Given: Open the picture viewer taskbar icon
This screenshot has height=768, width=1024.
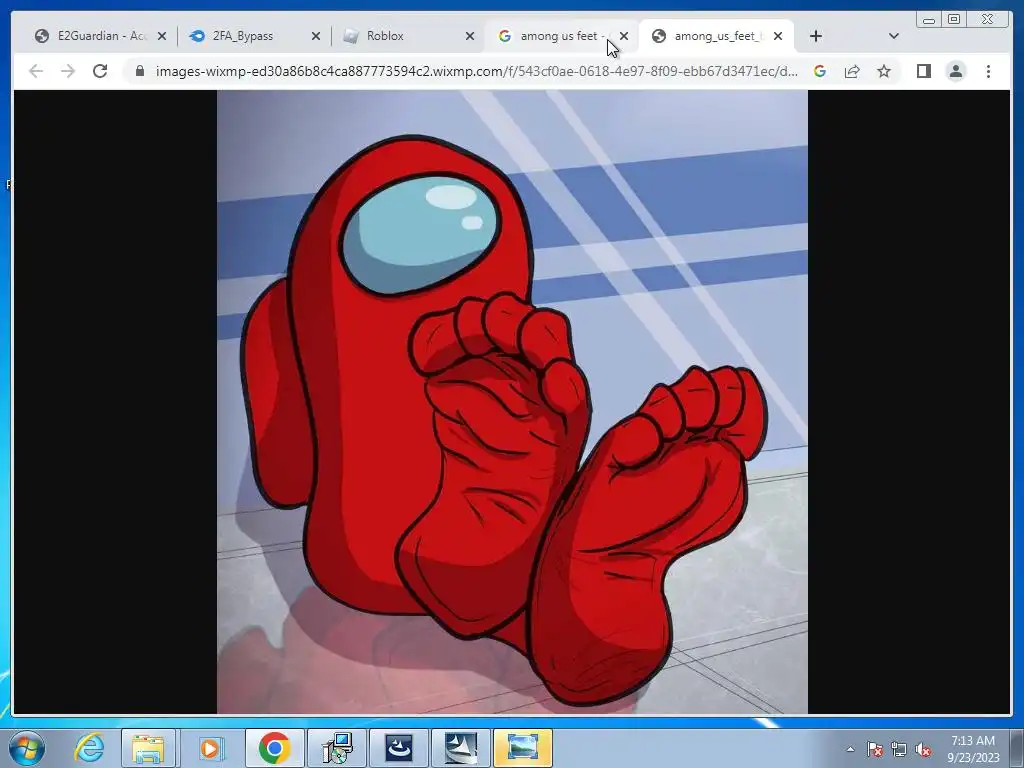Looking at the screenshot, I should (522, 748).
